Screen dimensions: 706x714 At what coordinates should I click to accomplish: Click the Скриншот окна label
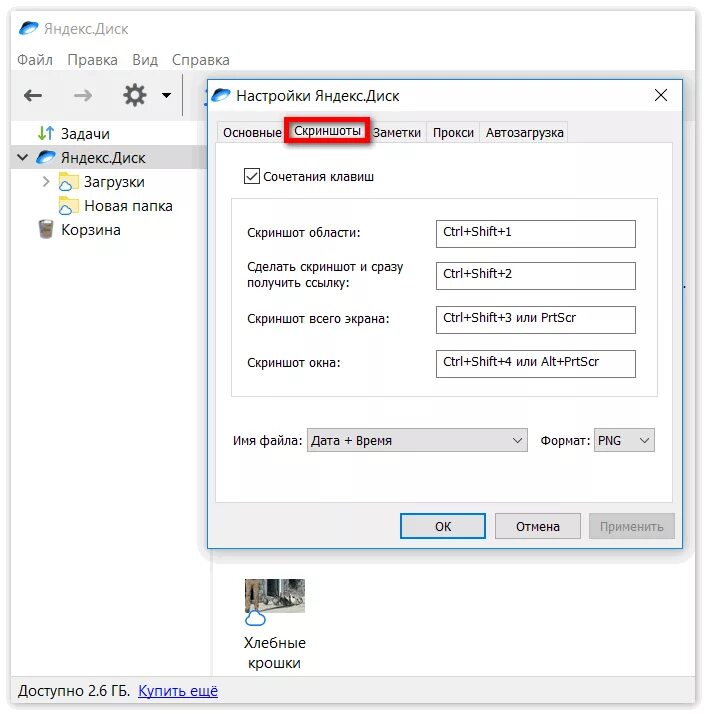293,363
